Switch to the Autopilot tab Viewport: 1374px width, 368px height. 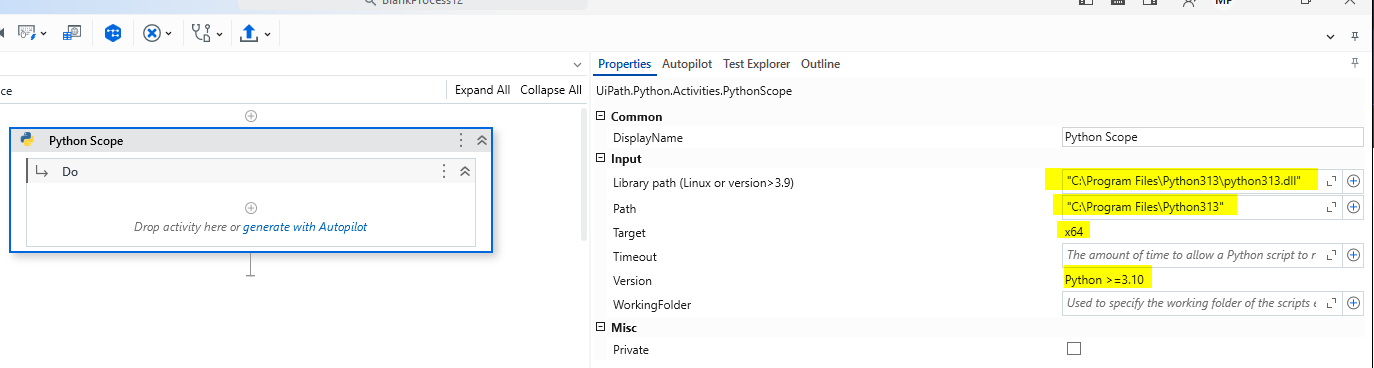(687, 63)
